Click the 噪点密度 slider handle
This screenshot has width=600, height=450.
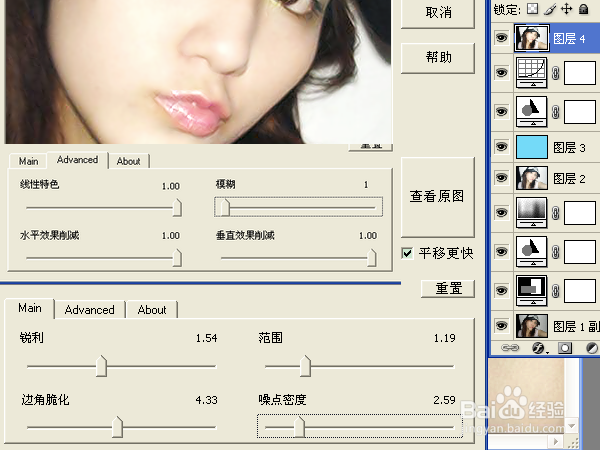(299, 427)
